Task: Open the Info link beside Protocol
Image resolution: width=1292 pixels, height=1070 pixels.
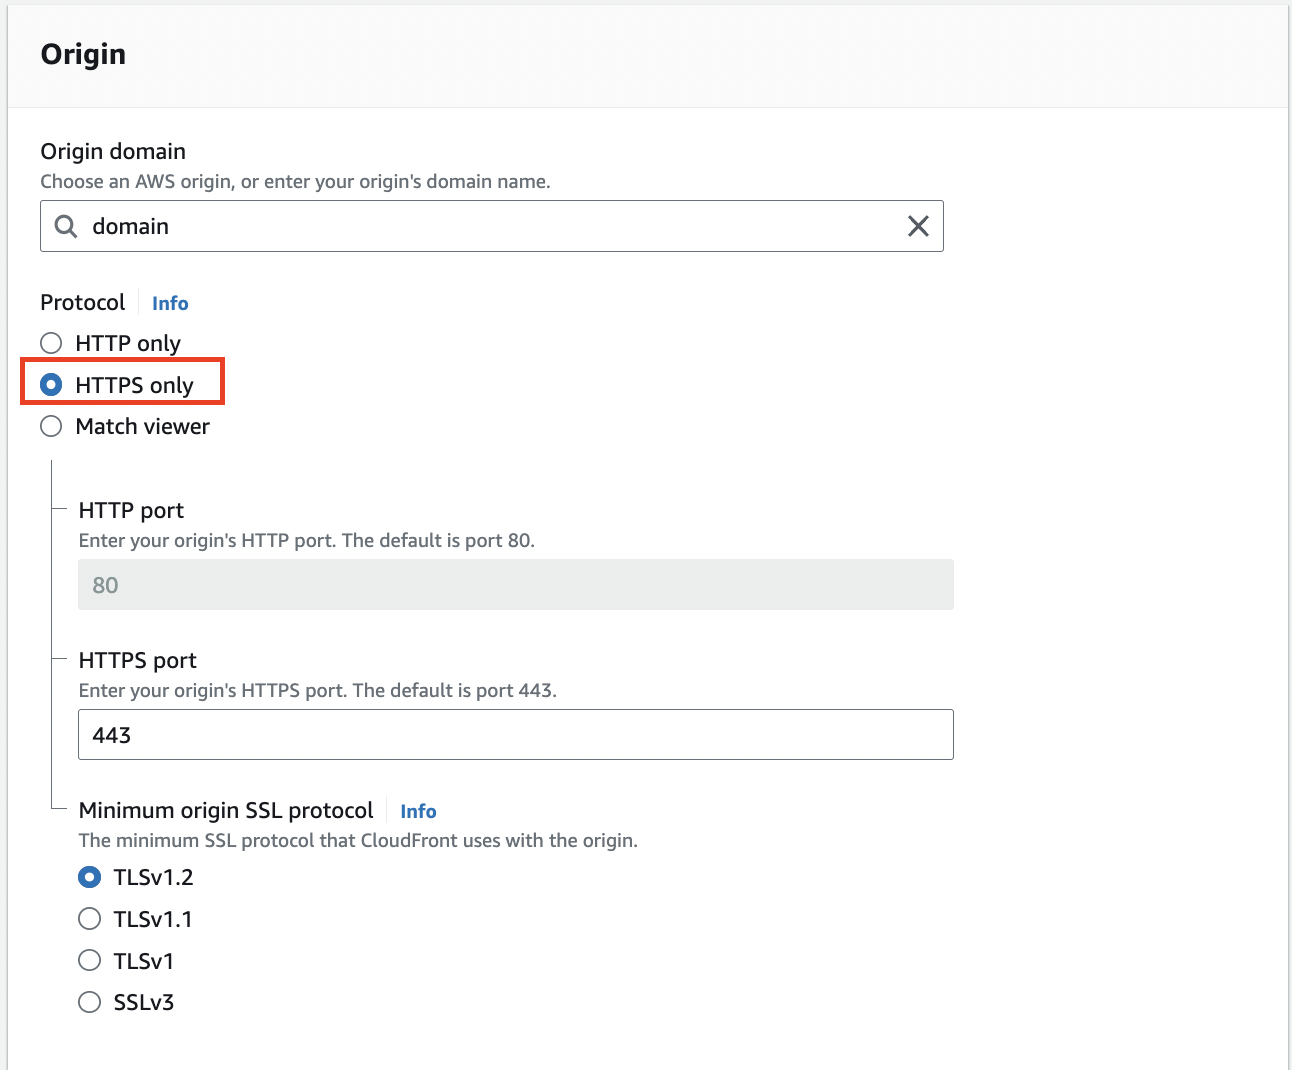Action: click(x=170, y=303)
